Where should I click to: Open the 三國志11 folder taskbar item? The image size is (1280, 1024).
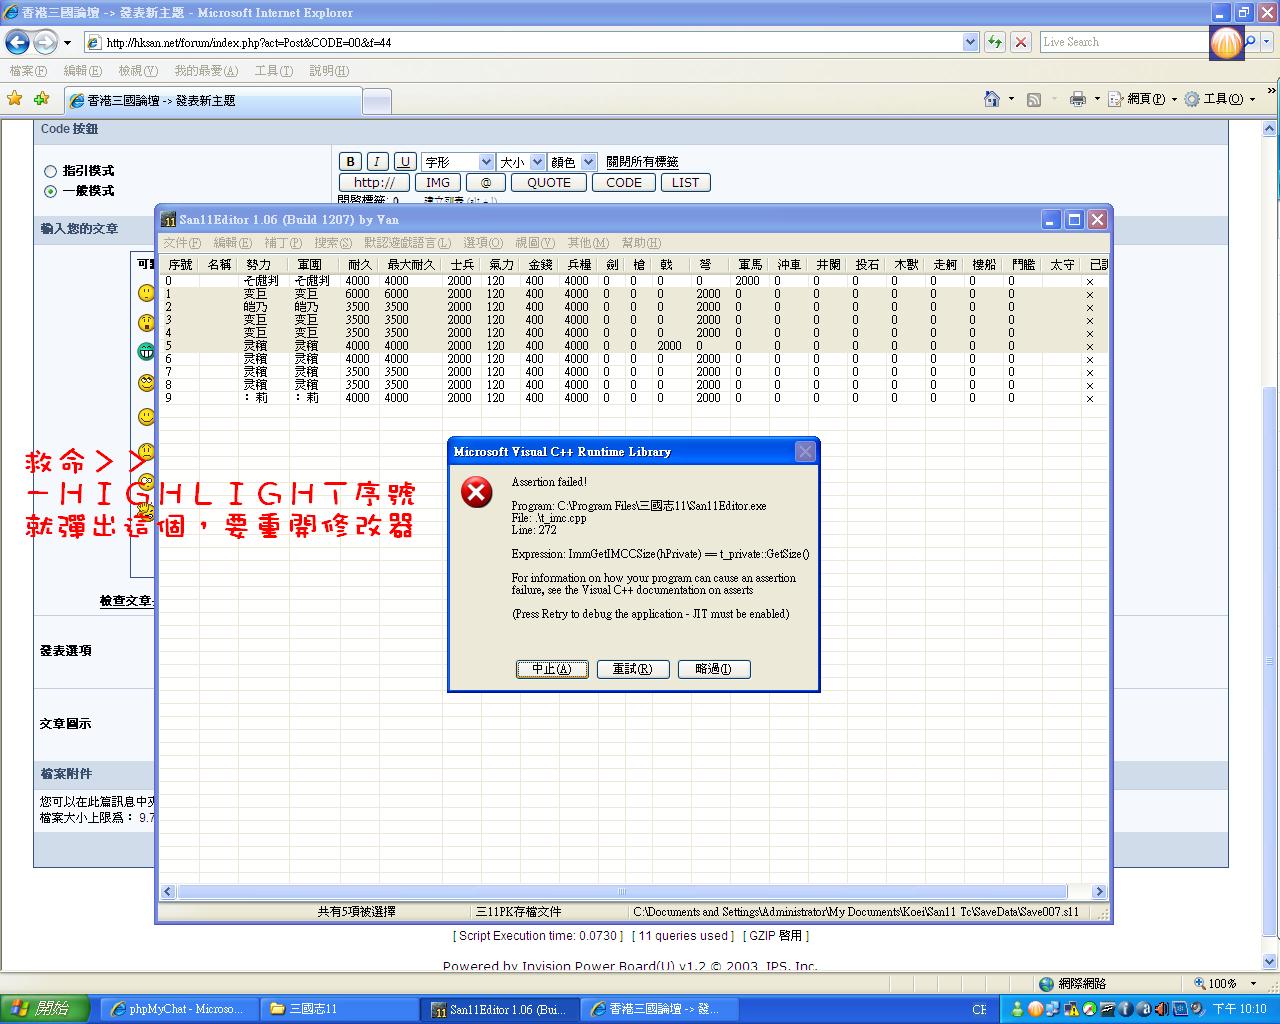point(339,1009)
